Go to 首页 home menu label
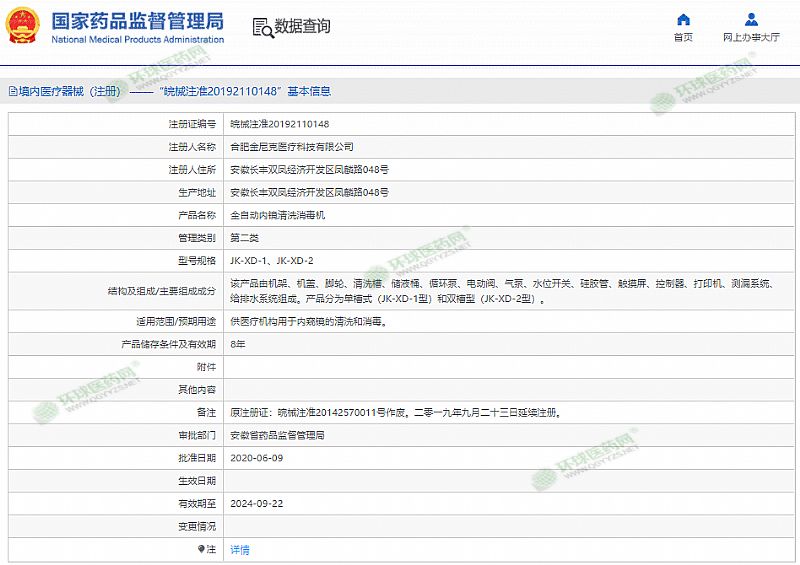 (x=683, y=38)
